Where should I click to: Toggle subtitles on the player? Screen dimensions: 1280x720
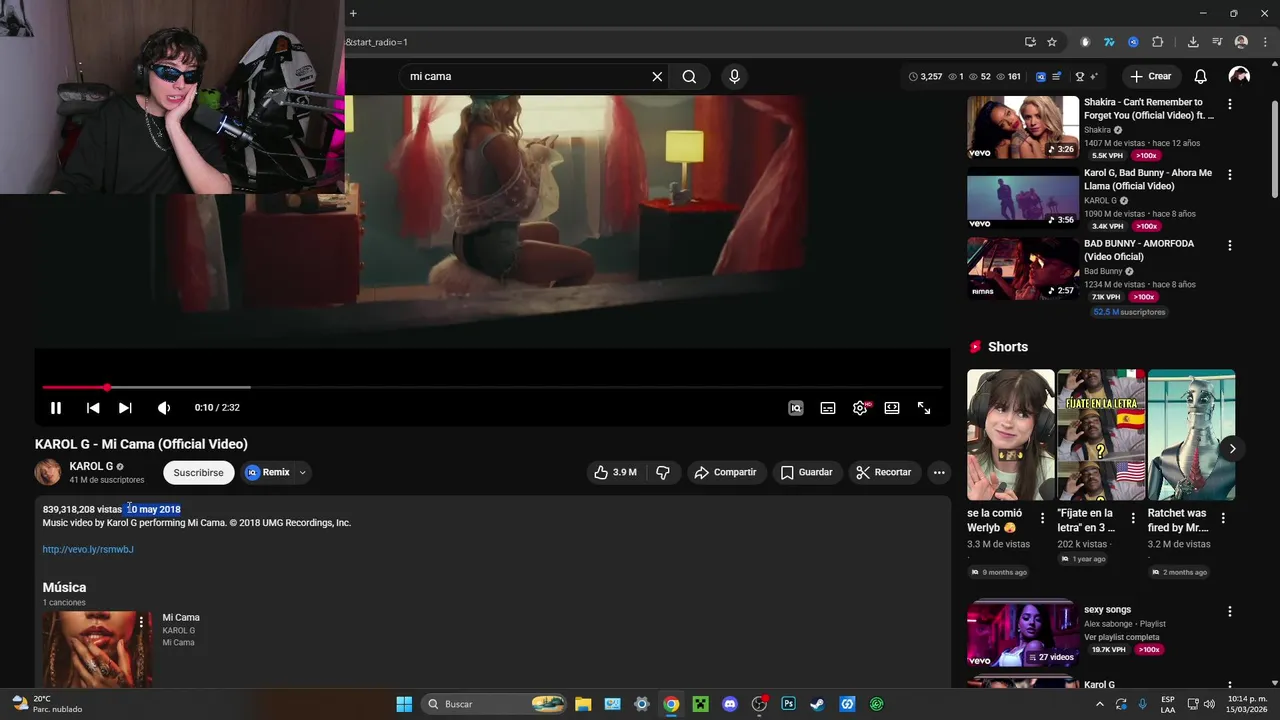[x=828, y=408]
